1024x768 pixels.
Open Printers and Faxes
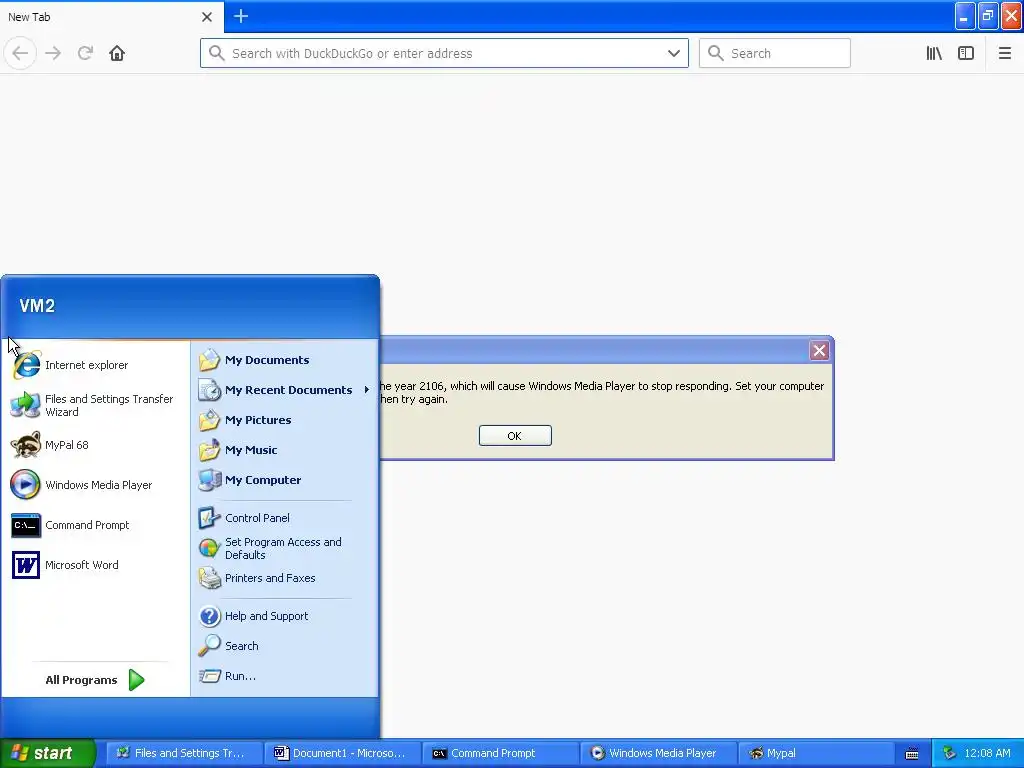(x=270, y=578)
